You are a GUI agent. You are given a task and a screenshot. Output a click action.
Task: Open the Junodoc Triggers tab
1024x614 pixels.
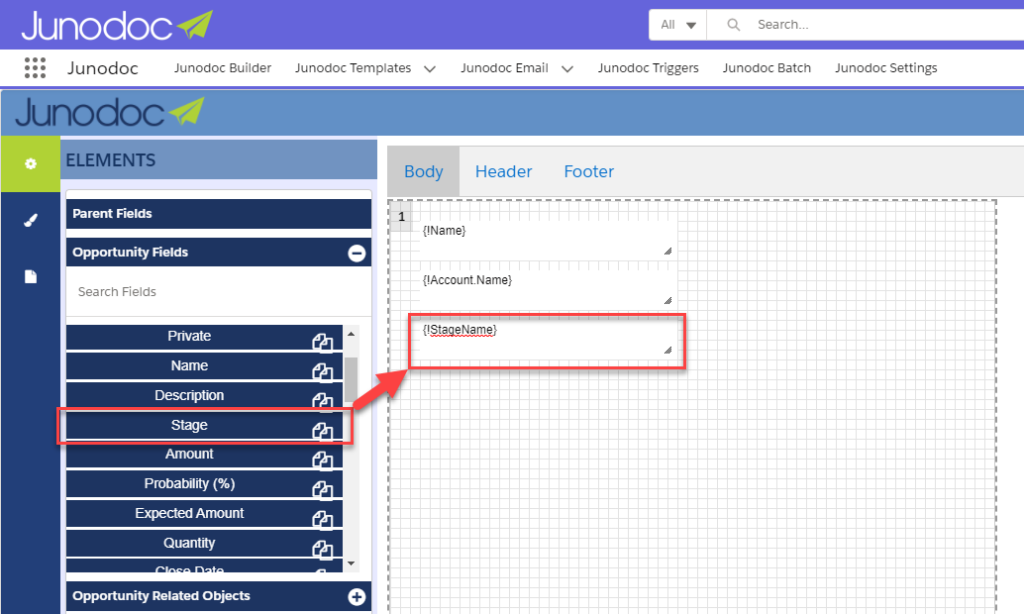648,68
